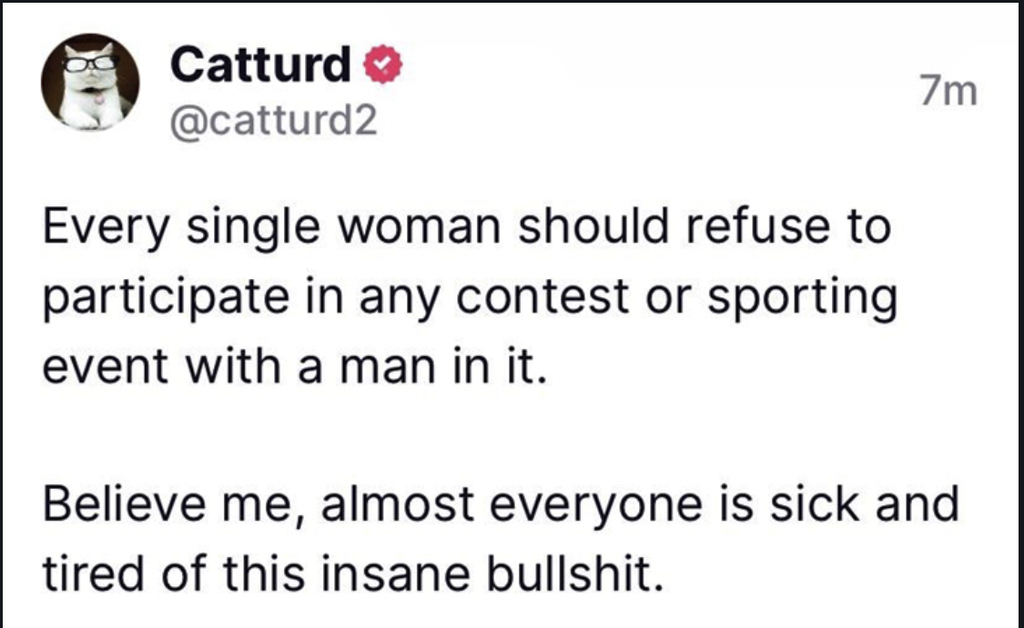
Task: Select the line 'event with a man in it.'
Action: 294,367
